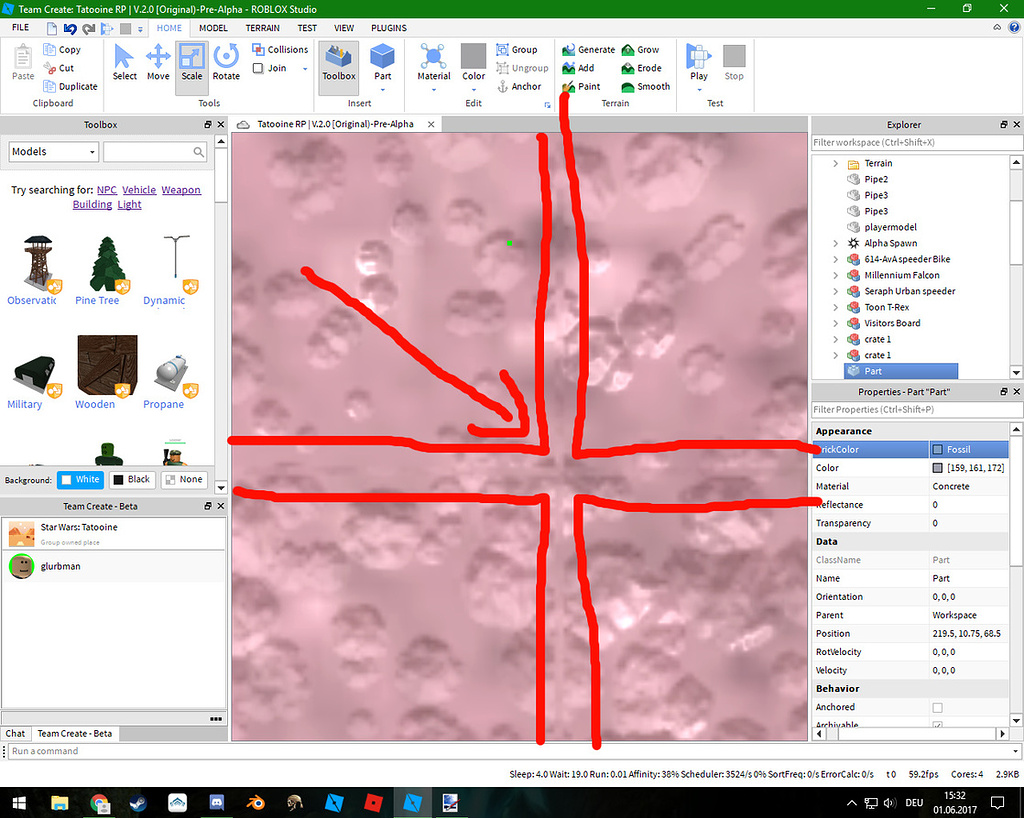This screenshot has height=818, width=1024.
Task: Expand the Toon T-Rex model node
Action: (836, 307)
